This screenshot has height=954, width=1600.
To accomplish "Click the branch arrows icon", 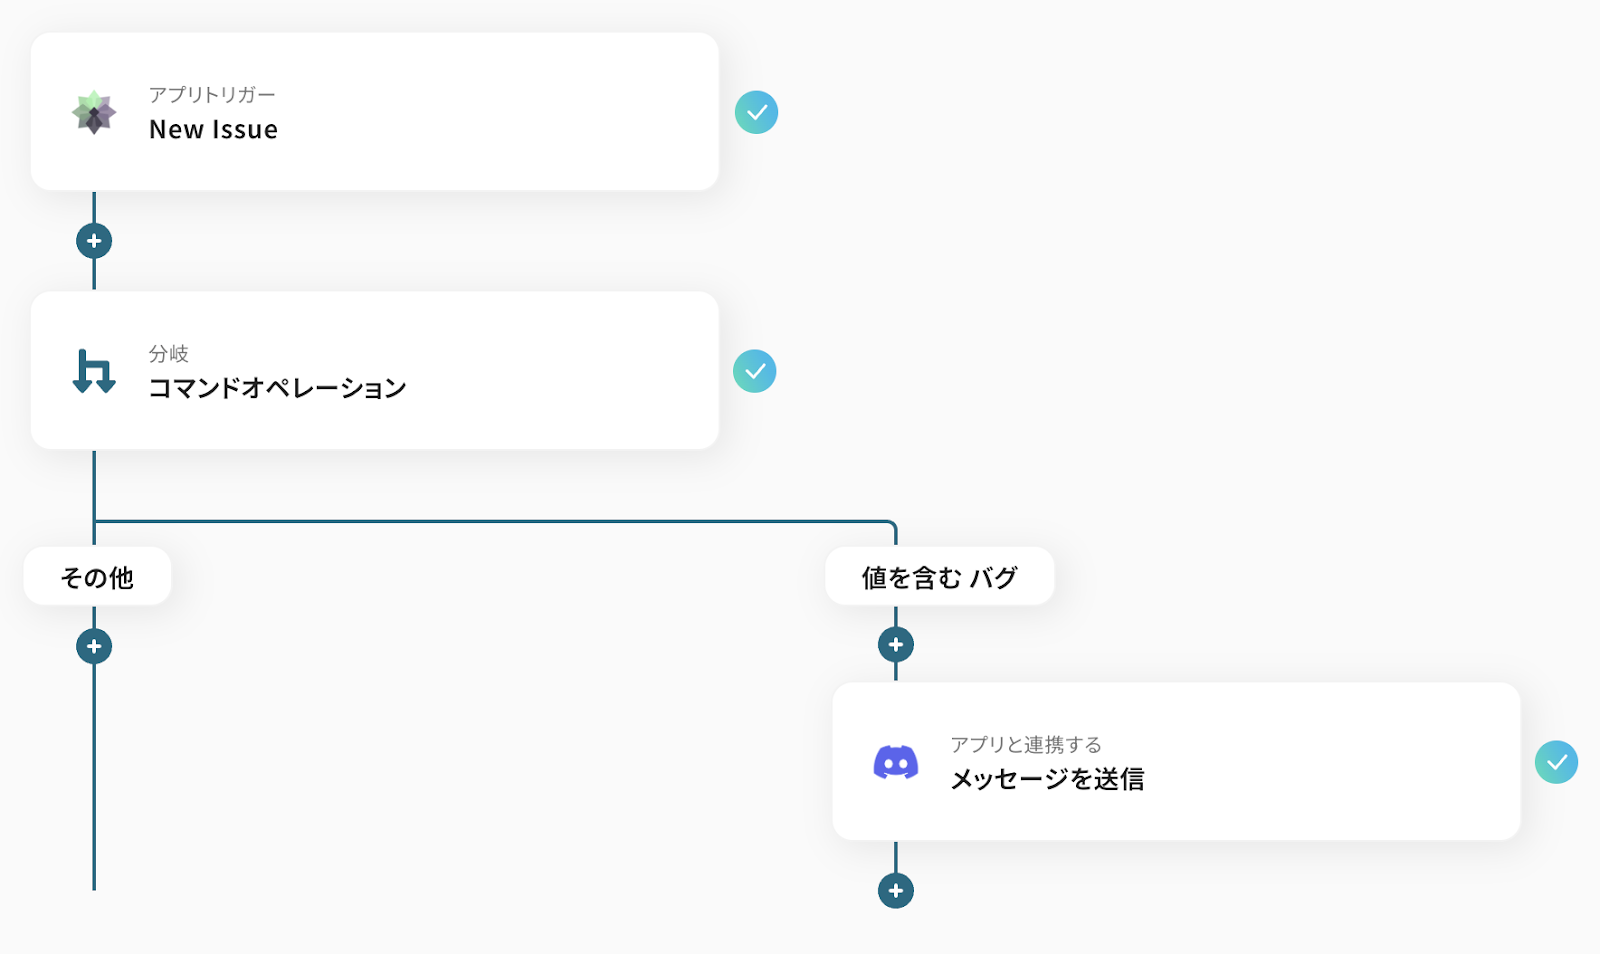I will 94,371.
